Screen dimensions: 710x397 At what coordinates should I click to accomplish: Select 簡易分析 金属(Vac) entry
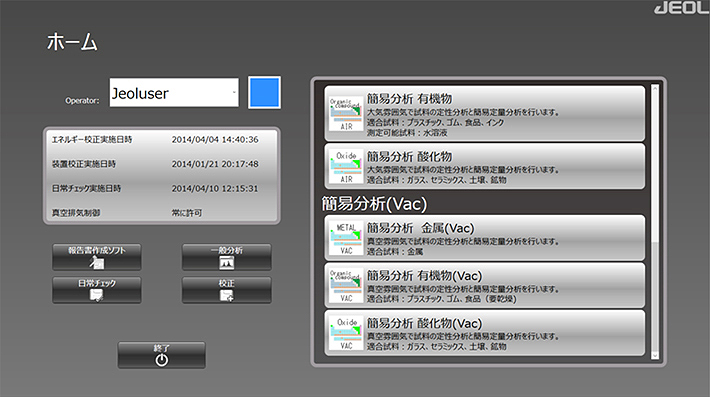485,238
